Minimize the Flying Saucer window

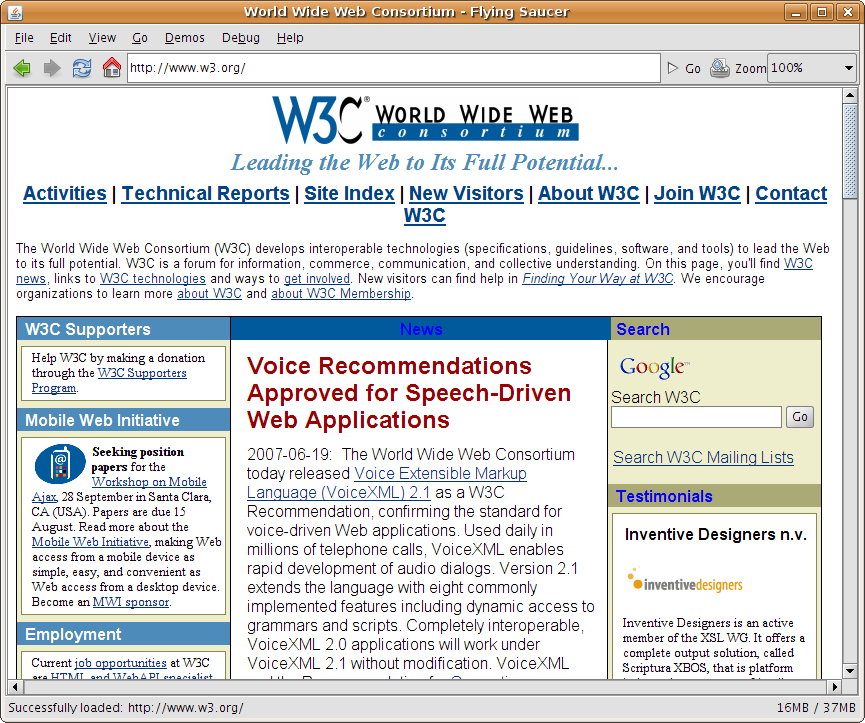(x=795, y=12)
